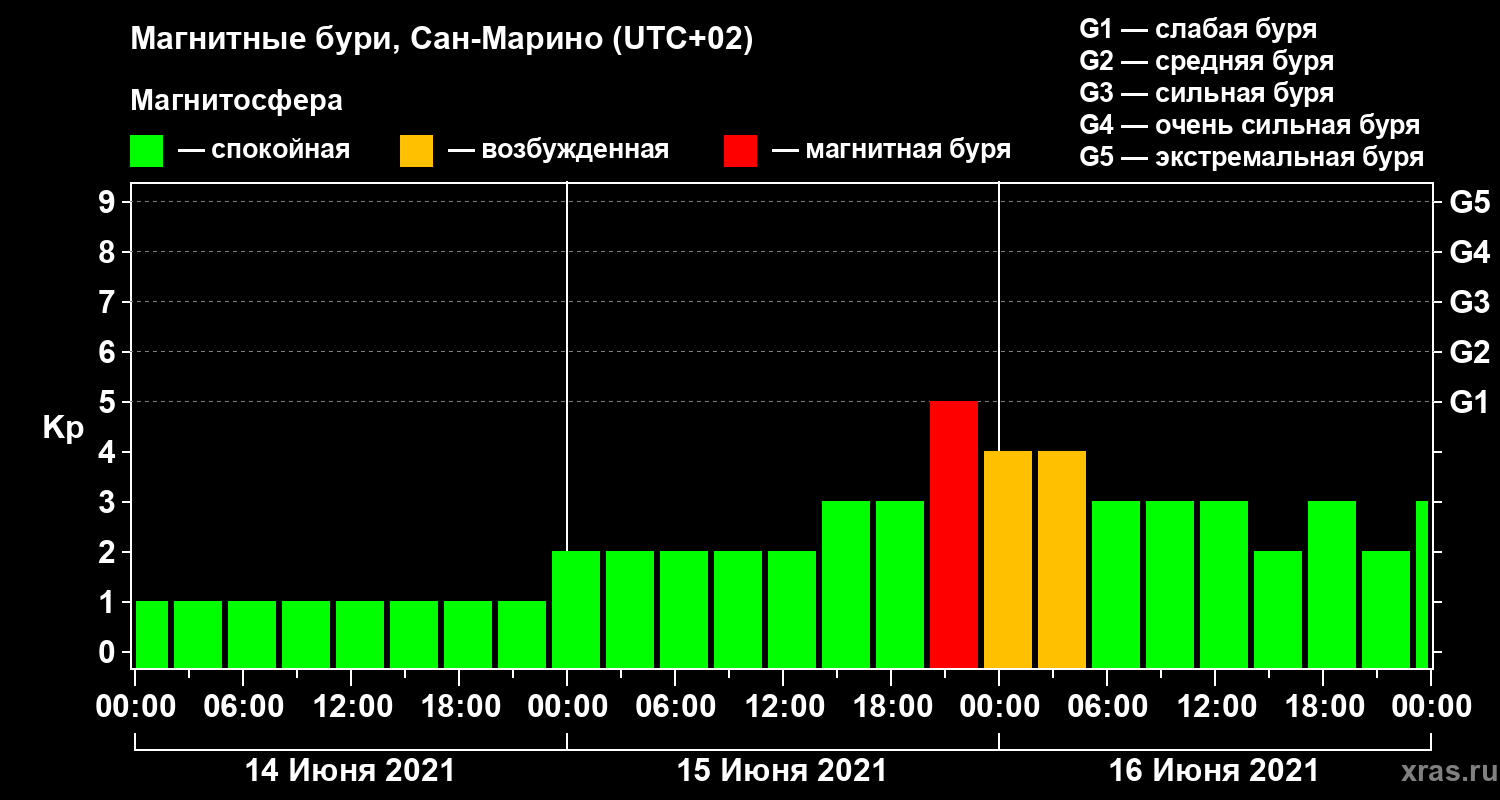Select the 'G2 — средняя буря' legend line
1500x800 pixels.
(1206, 61)
